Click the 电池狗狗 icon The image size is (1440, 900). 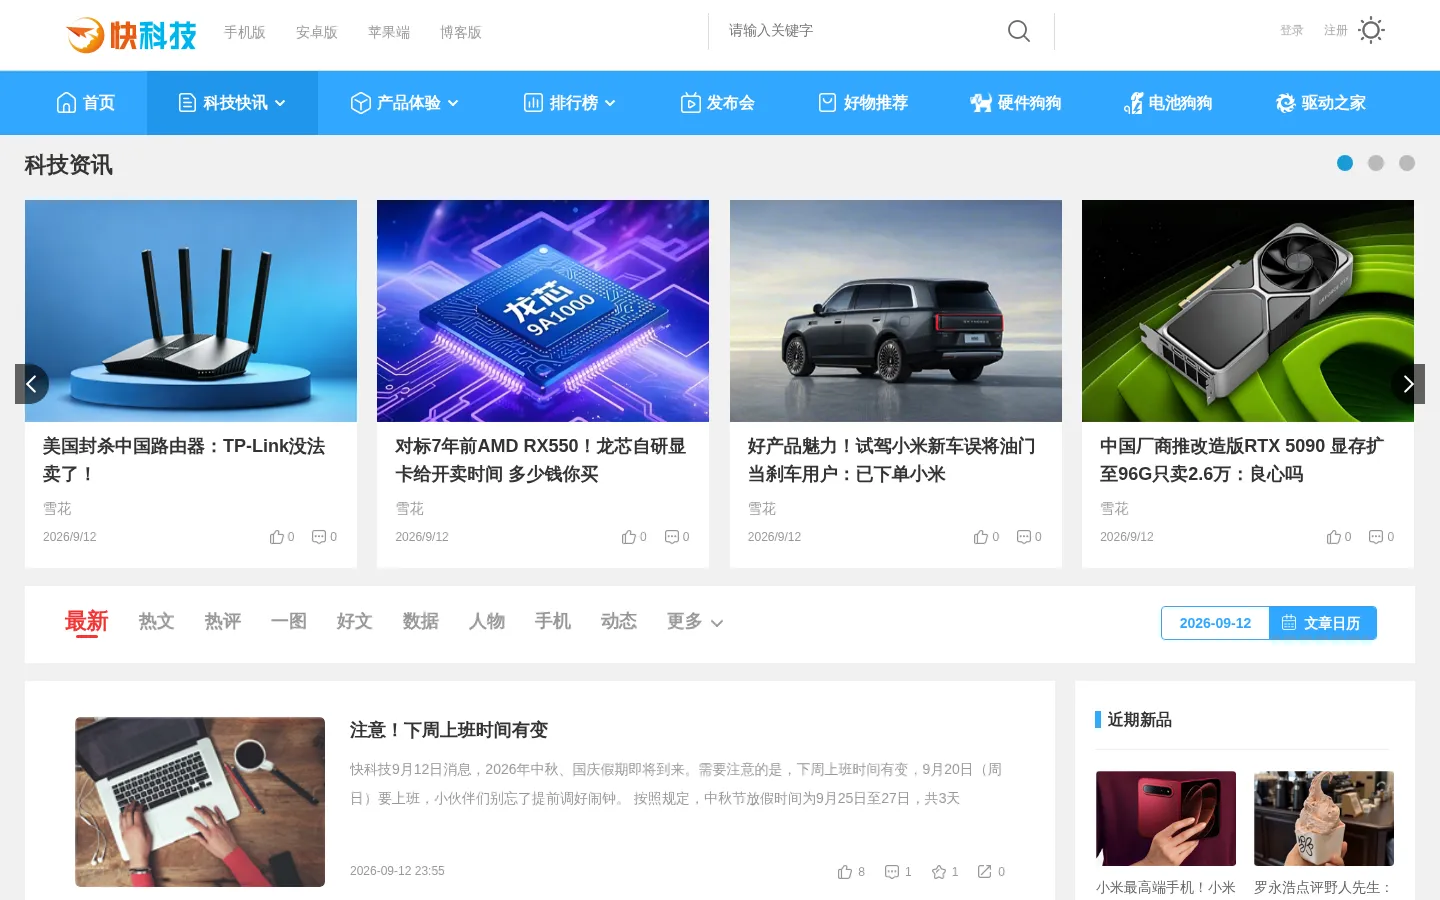tap(1134, 103)
